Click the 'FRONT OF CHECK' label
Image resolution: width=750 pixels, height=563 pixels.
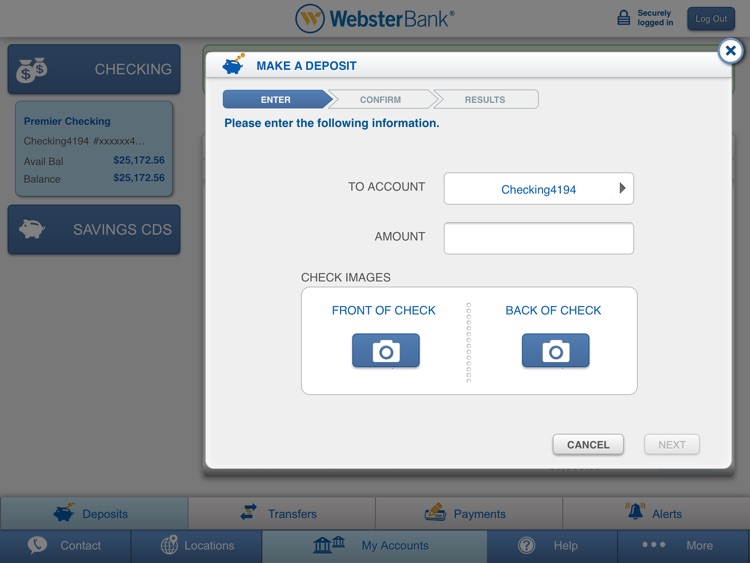coord(384,310)
